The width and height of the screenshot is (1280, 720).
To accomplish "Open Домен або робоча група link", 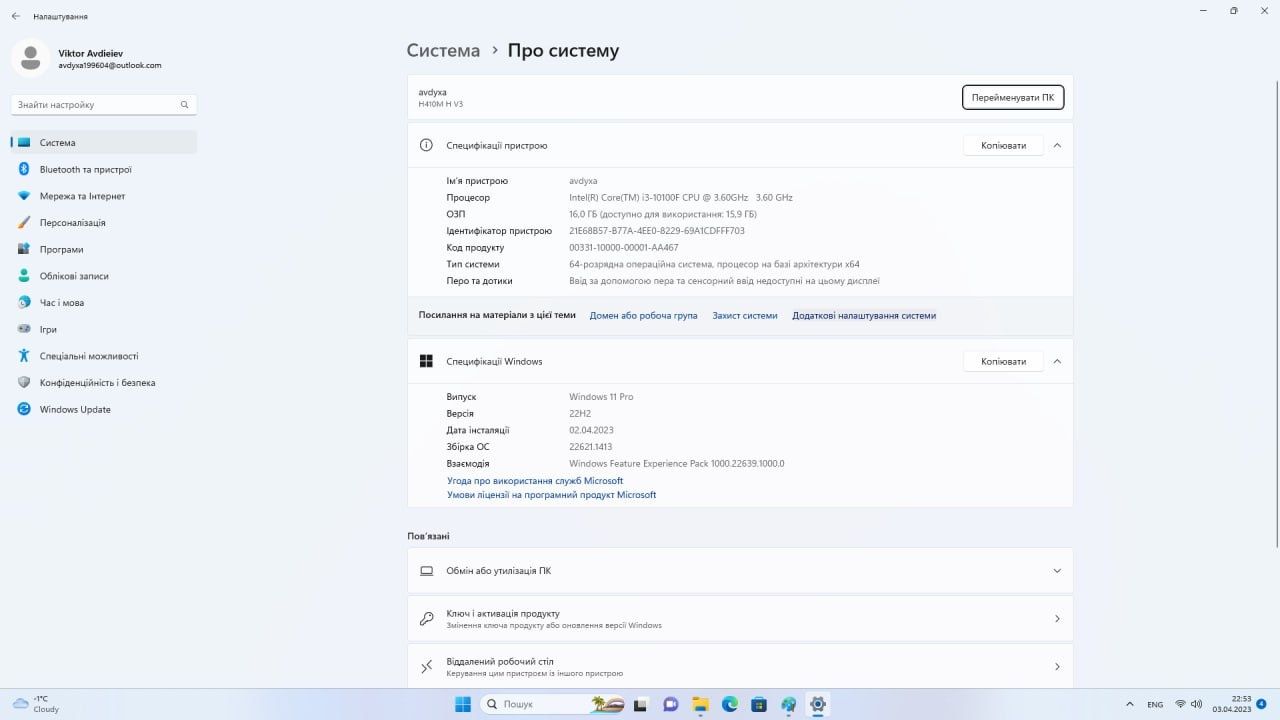I will (643, 315).
